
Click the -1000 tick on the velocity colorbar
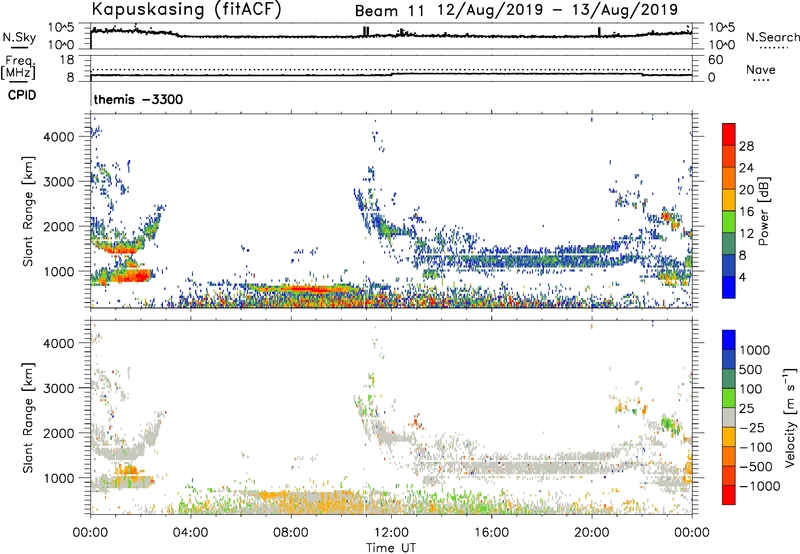point(759,486)
